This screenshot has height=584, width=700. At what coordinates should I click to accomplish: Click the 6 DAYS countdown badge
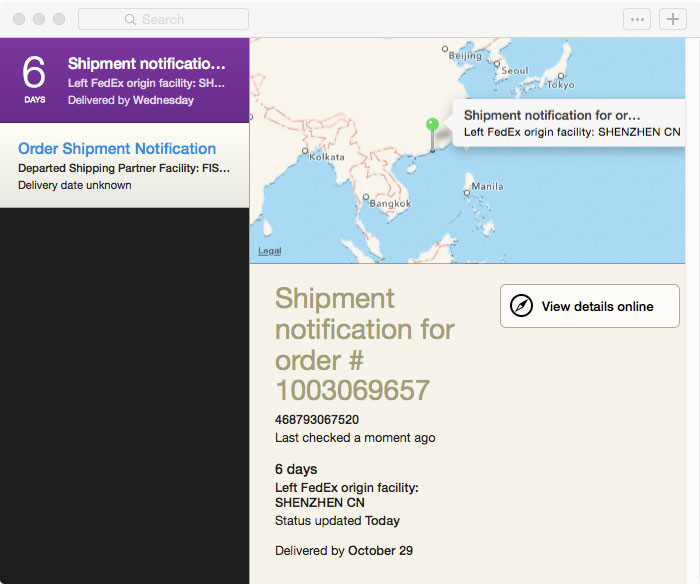(34, 80)
